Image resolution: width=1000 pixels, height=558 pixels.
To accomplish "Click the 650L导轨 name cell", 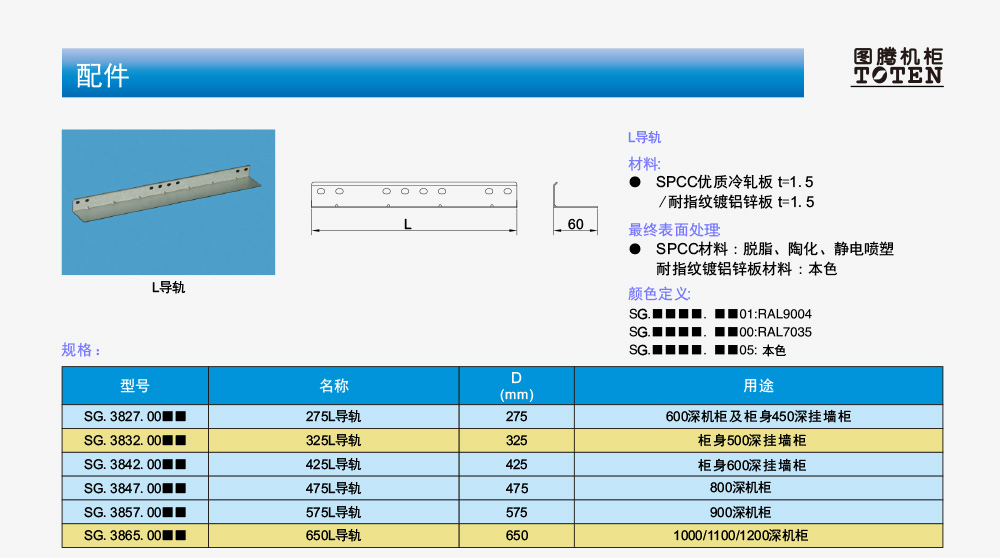I will (x=334, y=536).
